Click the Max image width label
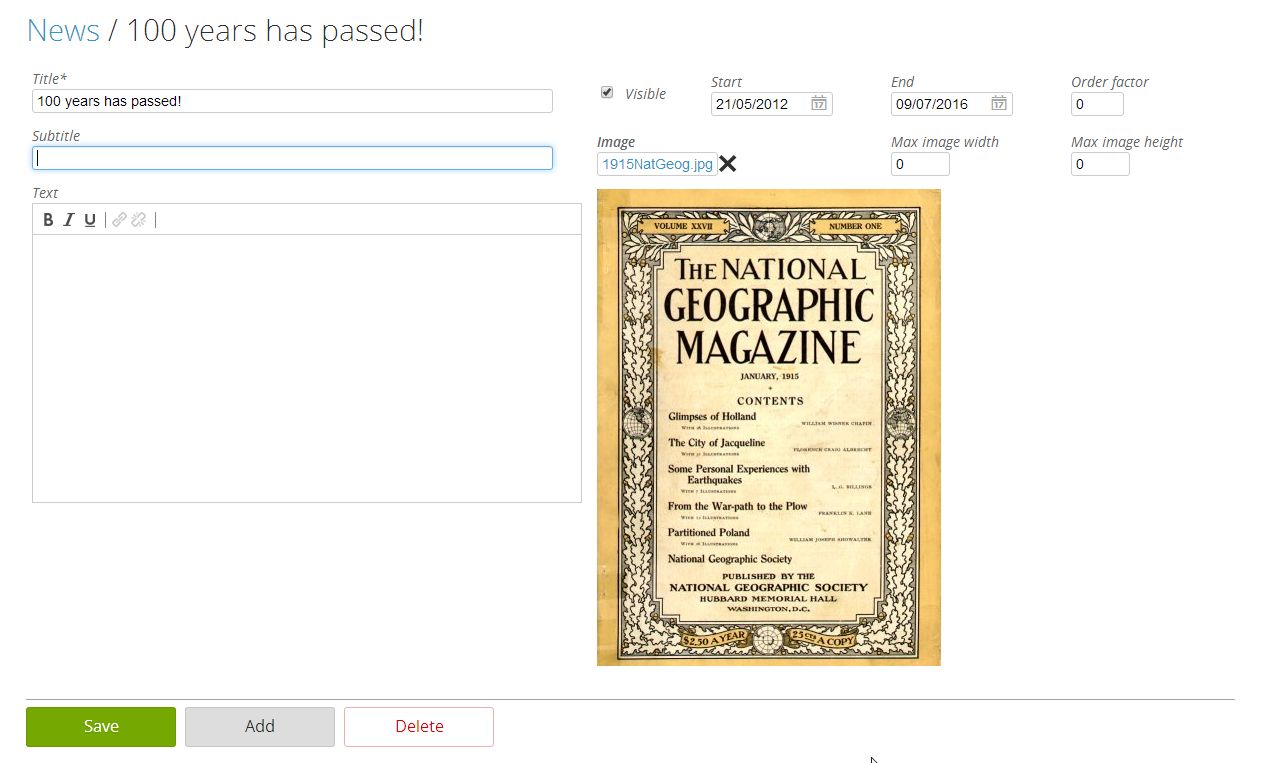The height and width of the screenshot is (763, 1261). coord(945,142)
